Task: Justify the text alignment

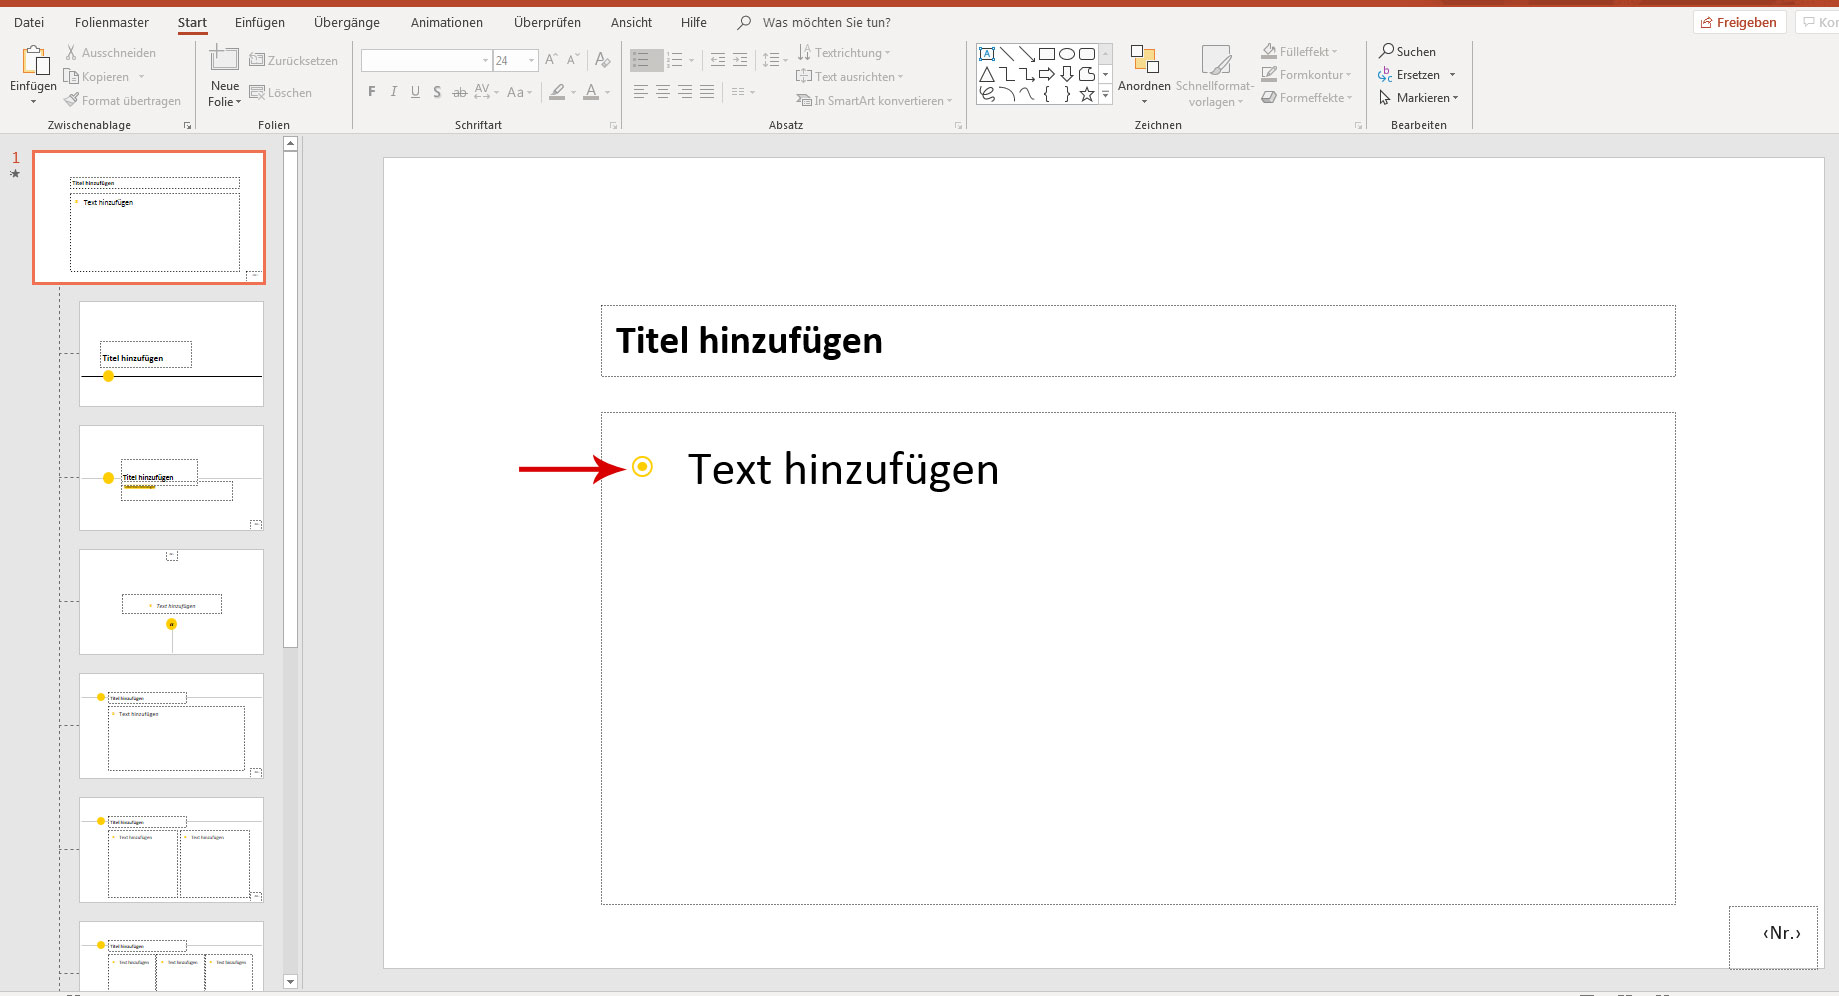Action: [707, 92]
